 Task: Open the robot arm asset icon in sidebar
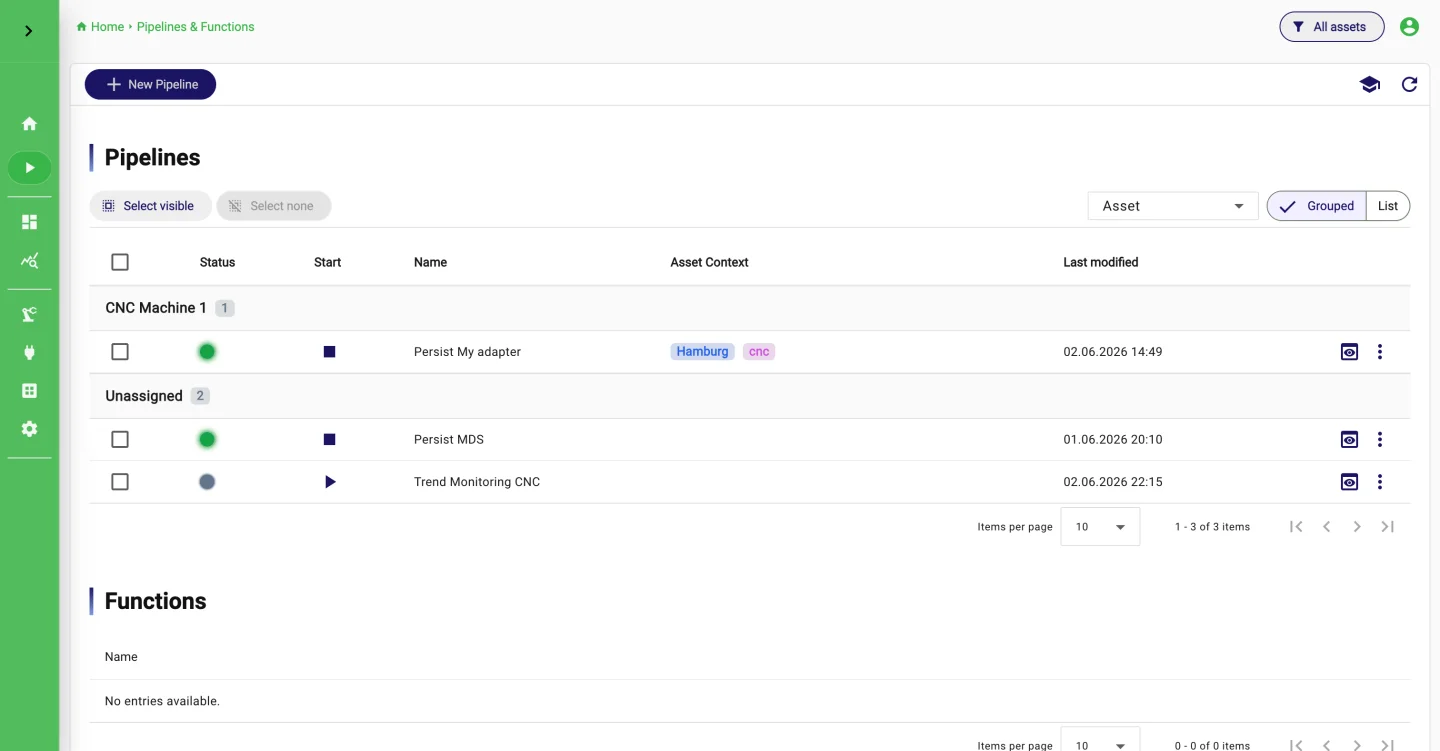point(29,314)
